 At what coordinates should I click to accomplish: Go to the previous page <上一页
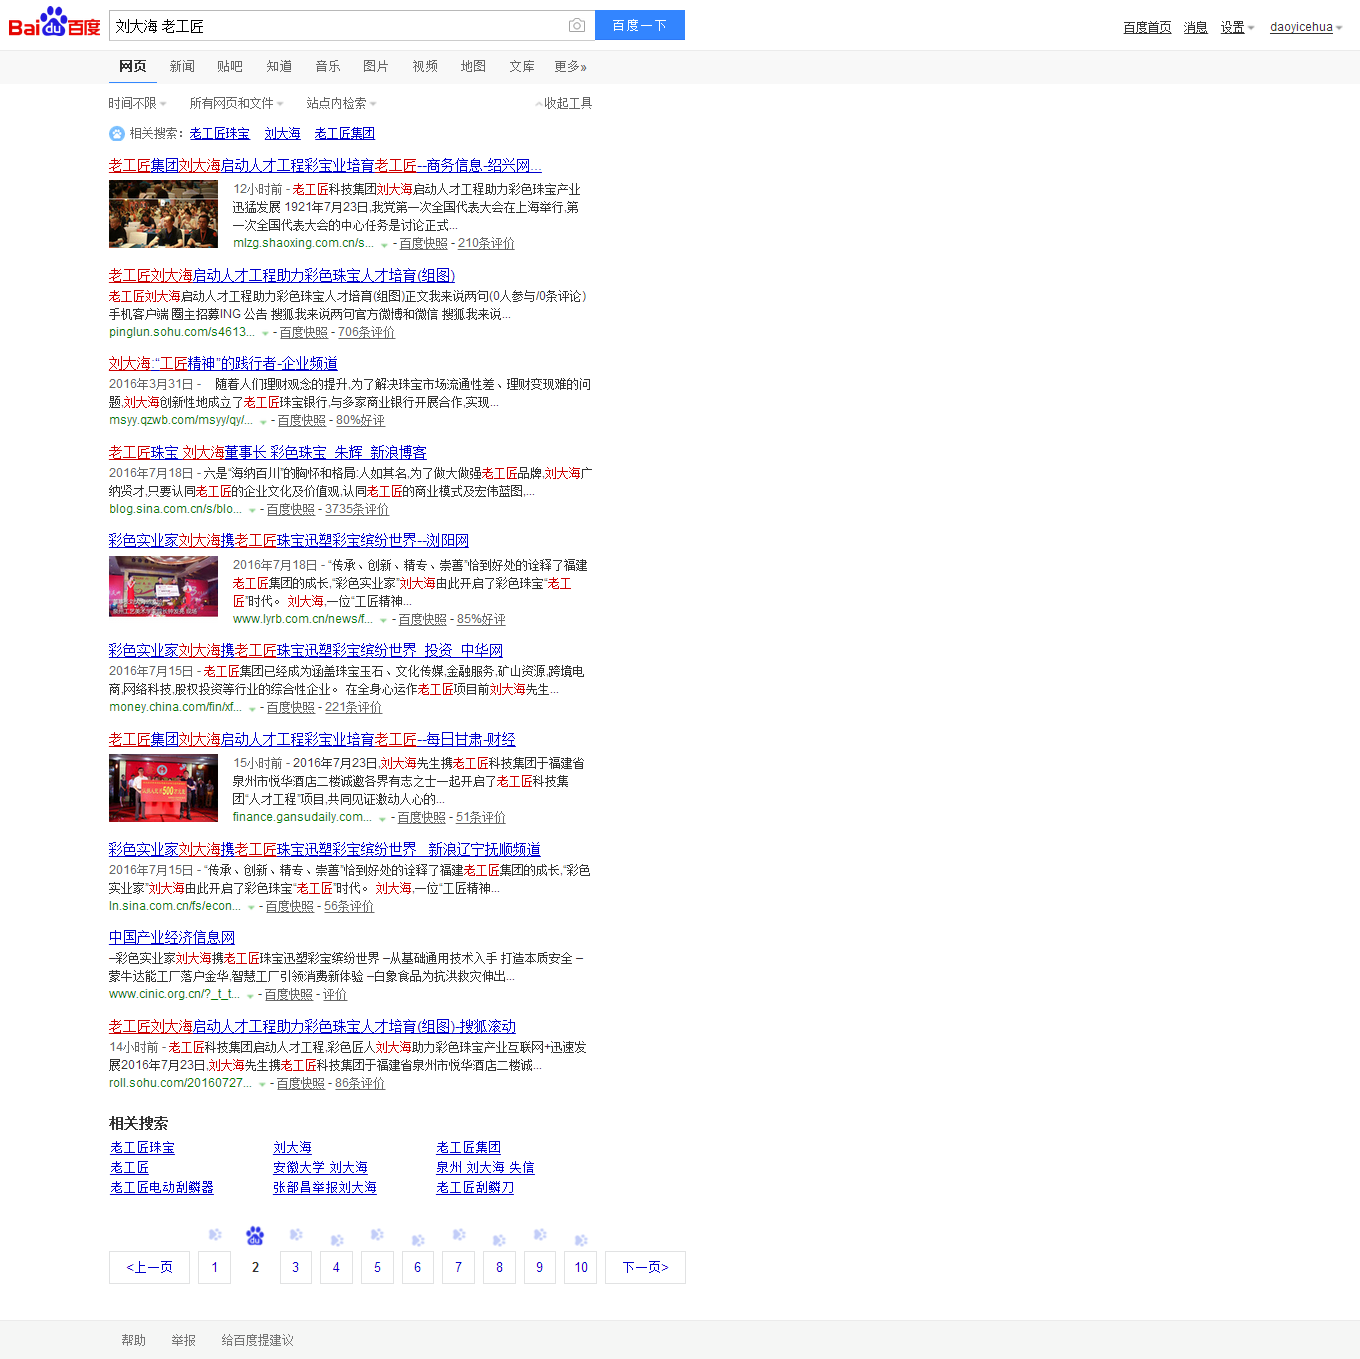tap(149, 1267)
